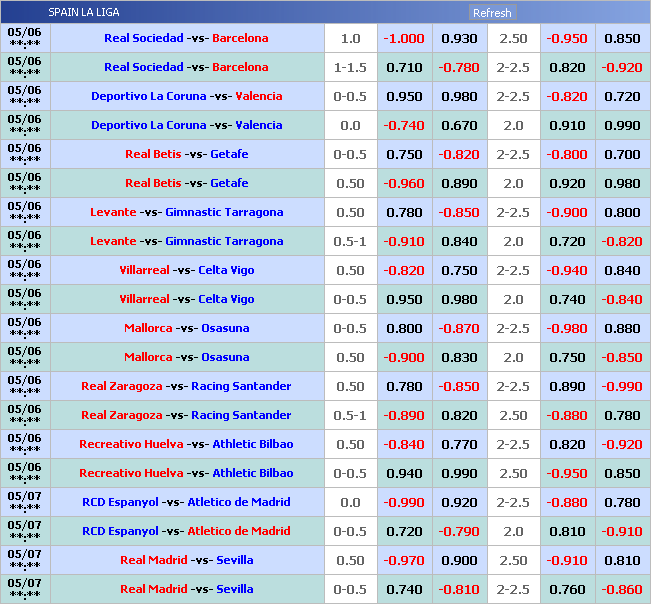
Task: Pick 0.770 odds for Recreativo Huelva vs Athletic Bilbao
Action: [459, 445]
